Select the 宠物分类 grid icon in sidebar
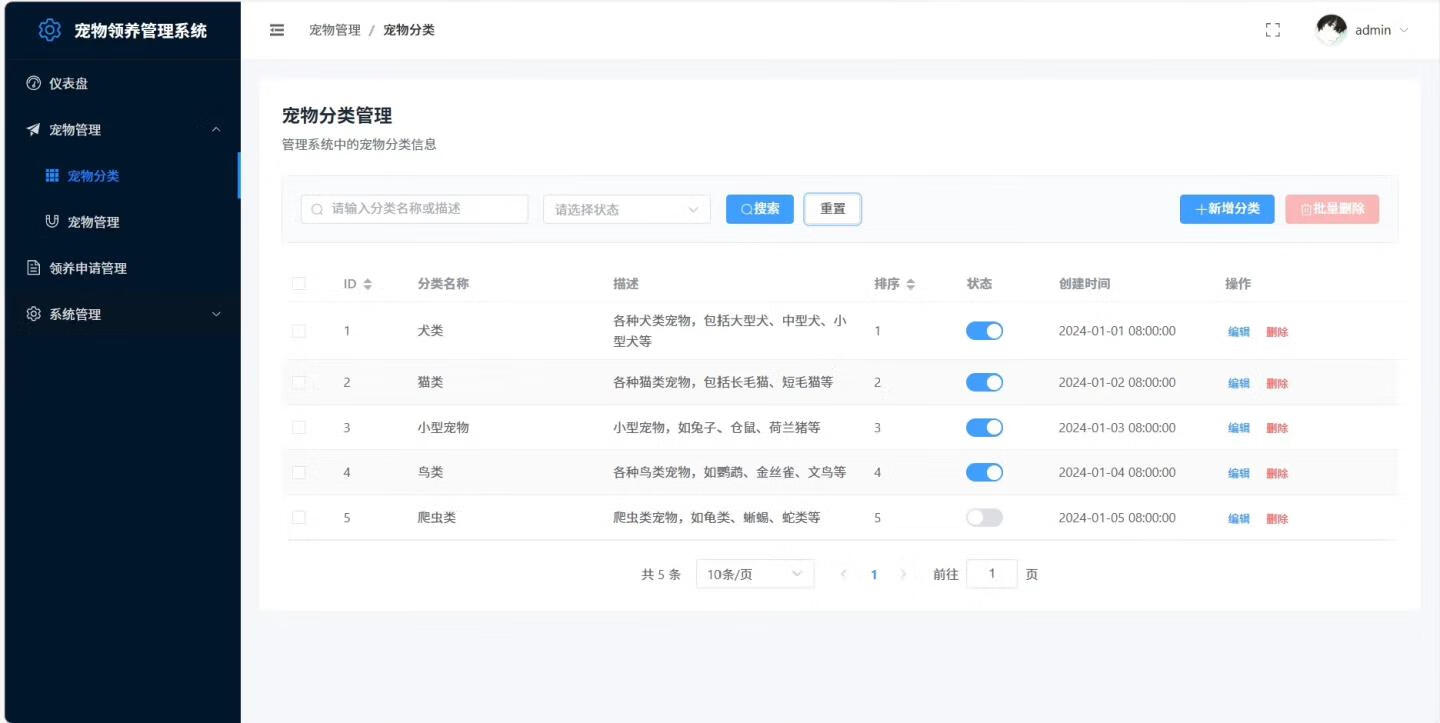The image size is (1440, 723). pyautogui.click(x=52, y=175)
